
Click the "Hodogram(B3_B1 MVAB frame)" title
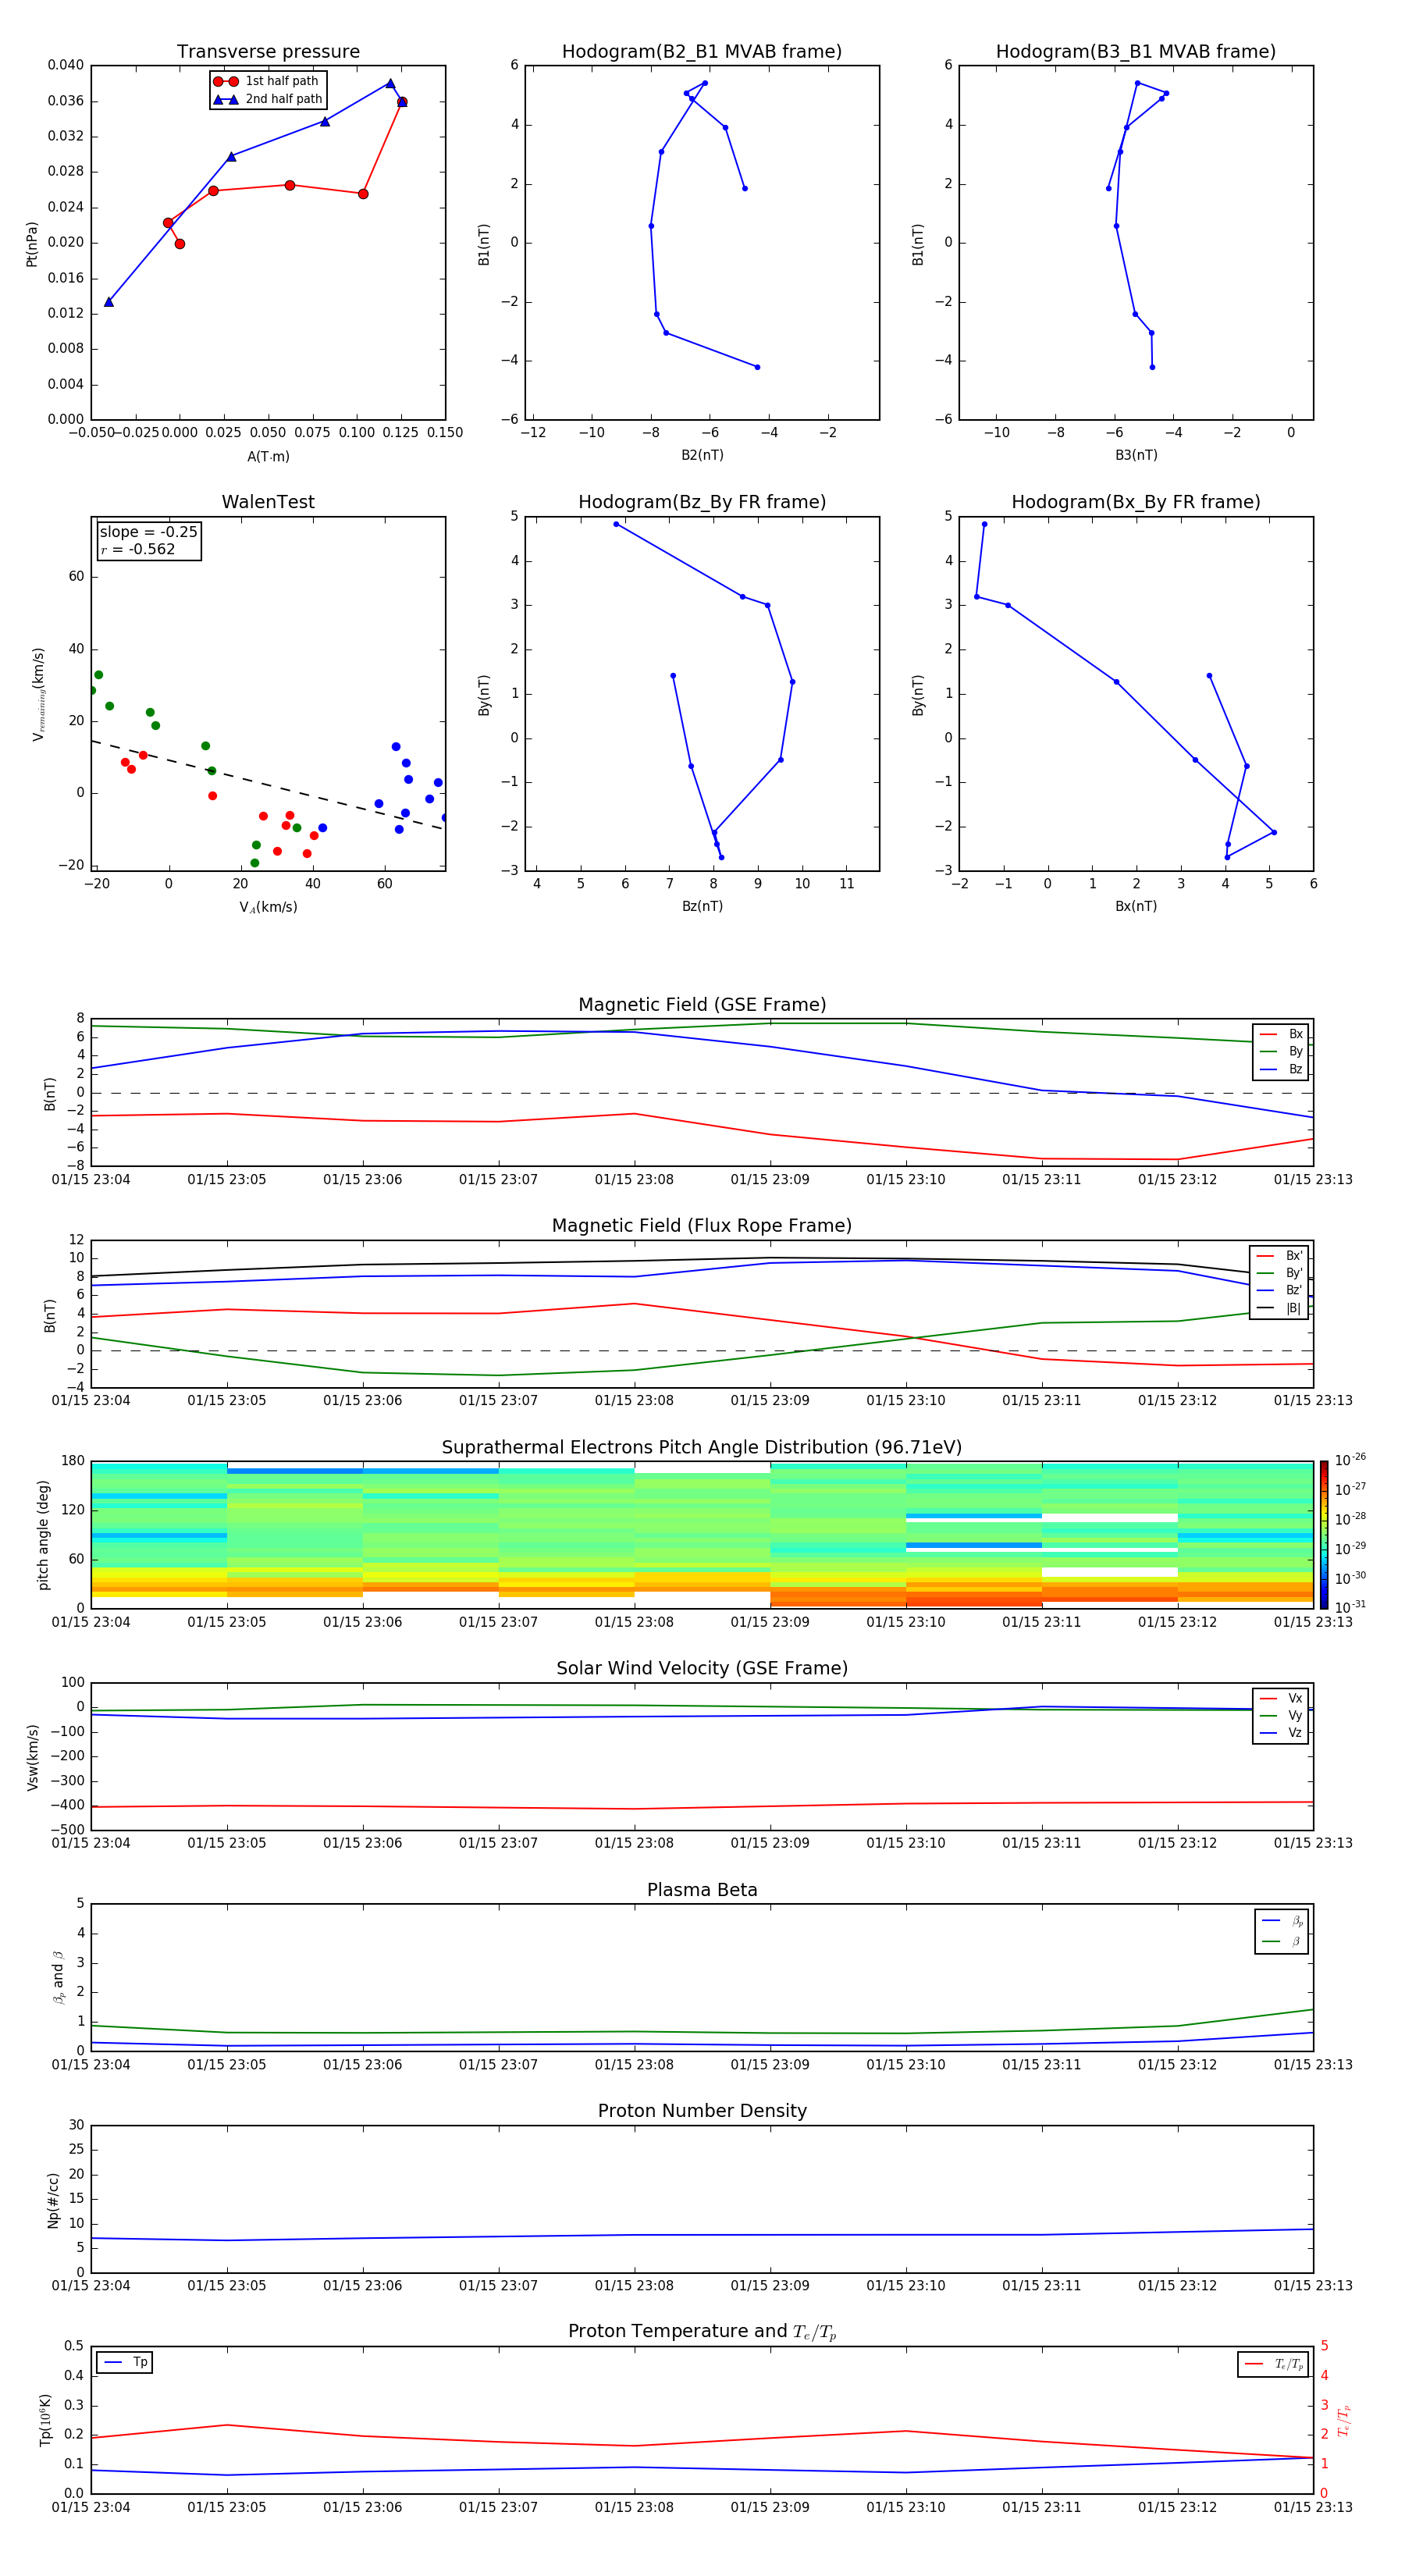(1136, 52)
